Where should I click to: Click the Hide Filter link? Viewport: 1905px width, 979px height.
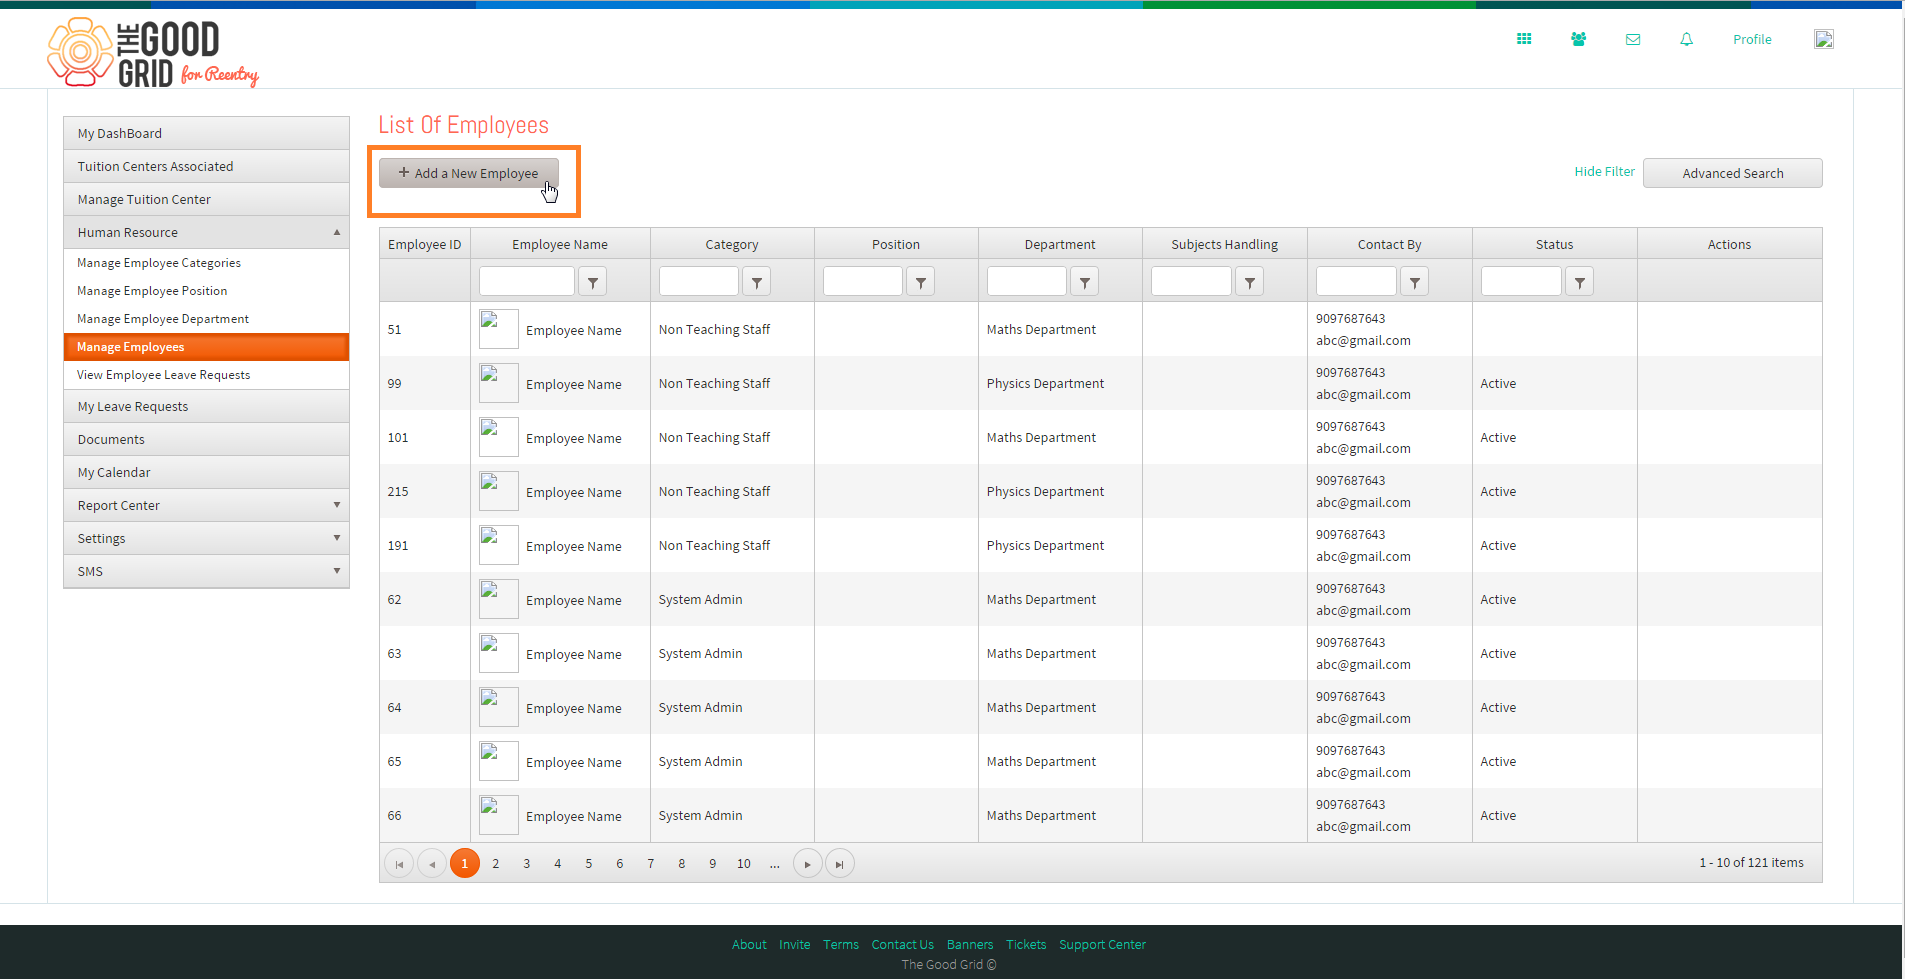[1604, 172]
